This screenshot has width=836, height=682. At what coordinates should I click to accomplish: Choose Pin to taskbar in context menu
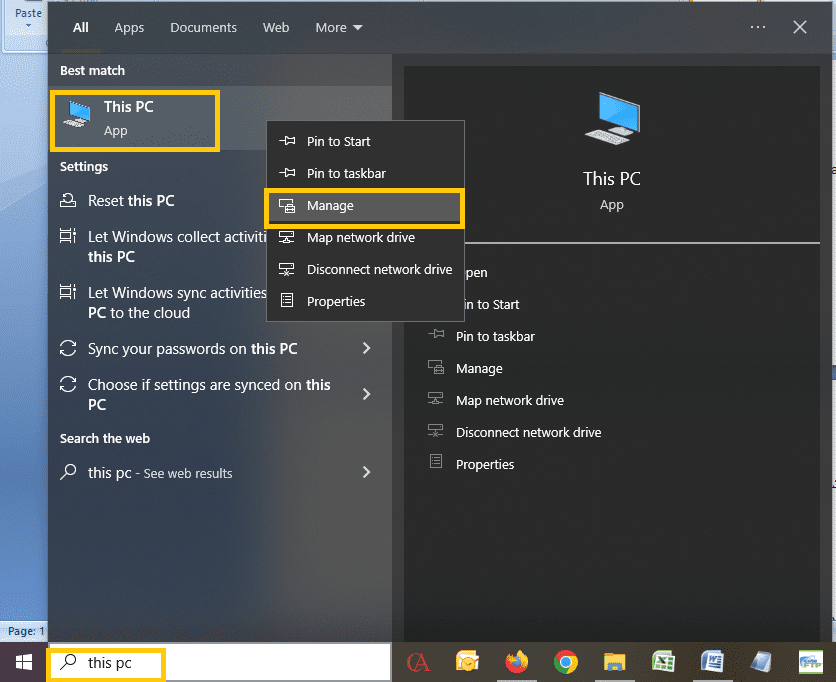coord(365,173)
